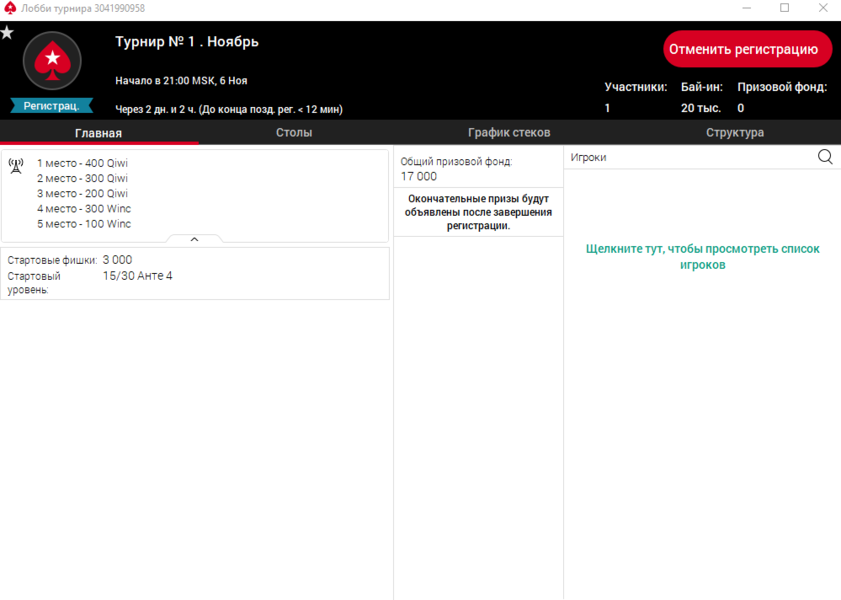The width and height of the screenshot is (841, 600).
Task: Click the Регистрац. status badge
Action: coord(51,106)
